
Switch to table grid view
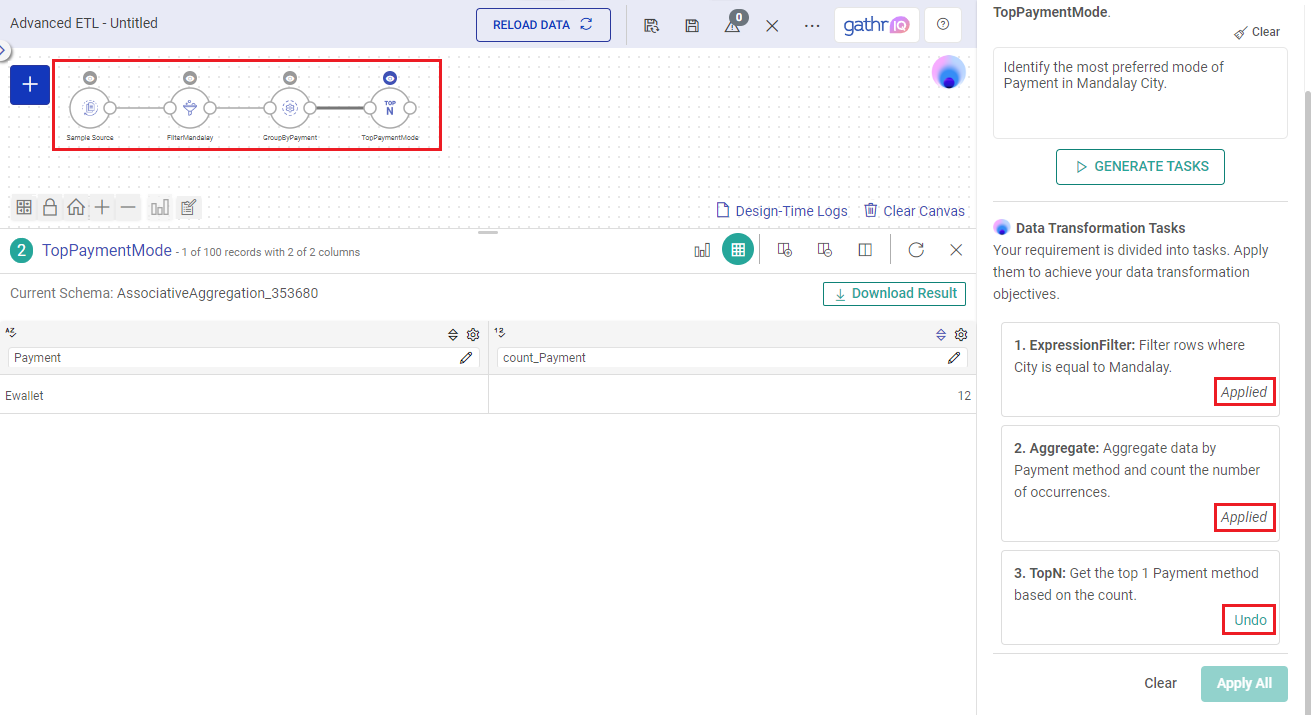click(x=738, y=250)
